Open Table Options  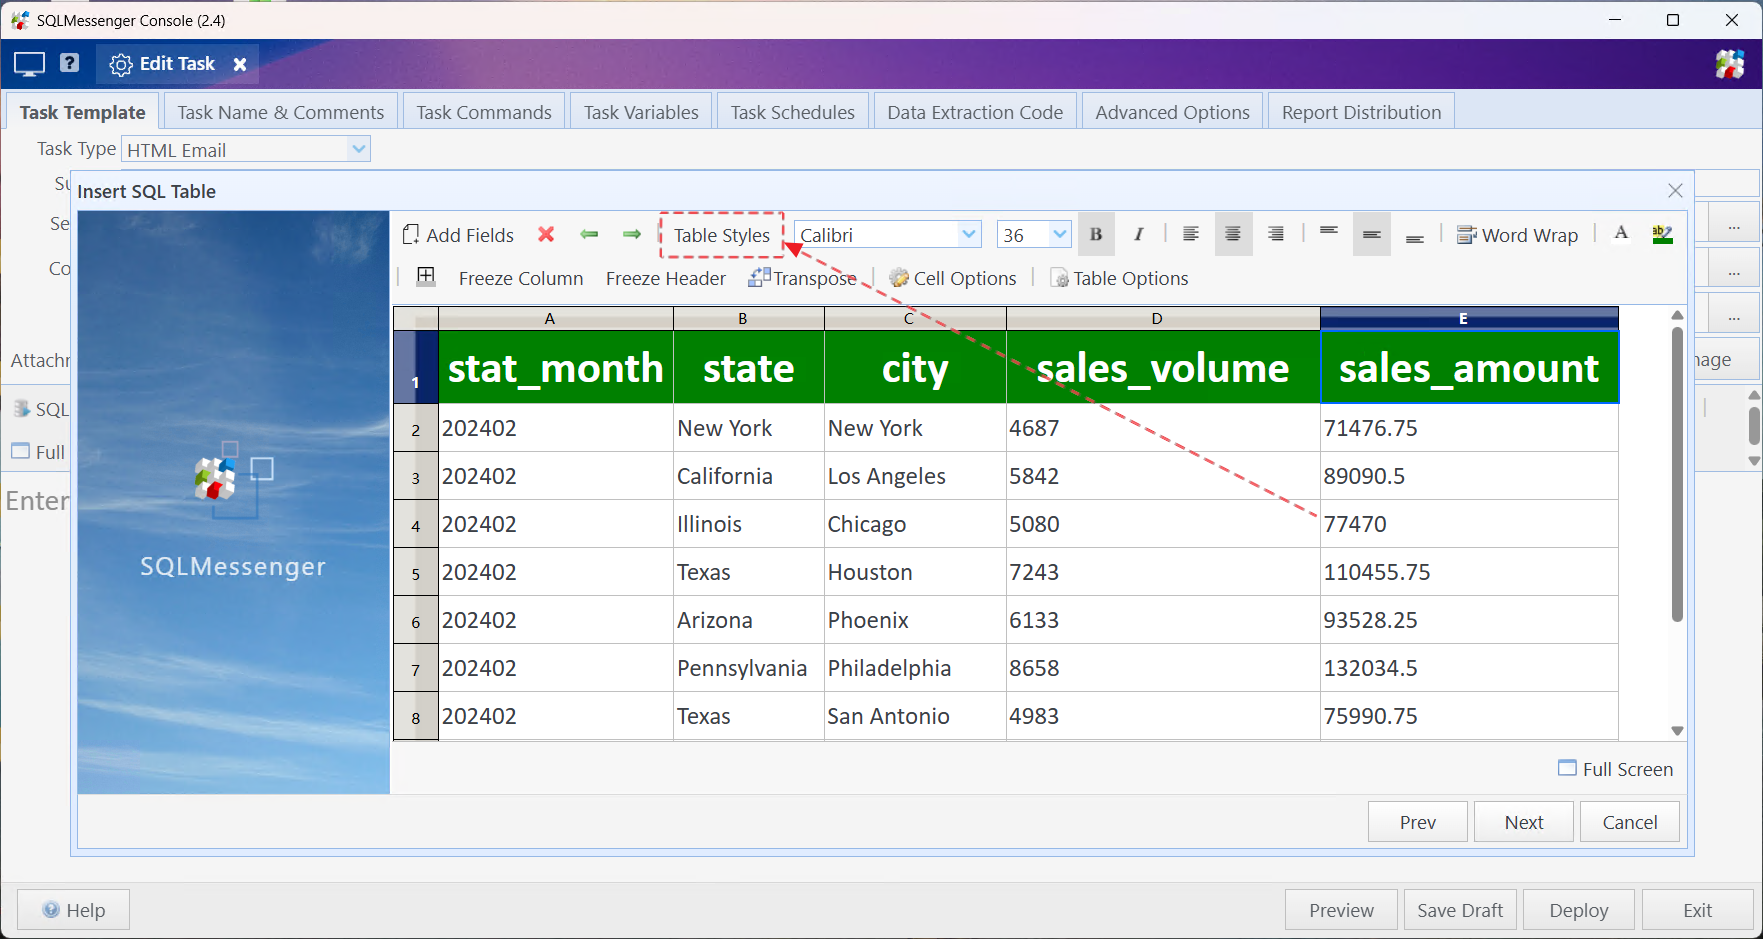click(x=1119, y=278)
